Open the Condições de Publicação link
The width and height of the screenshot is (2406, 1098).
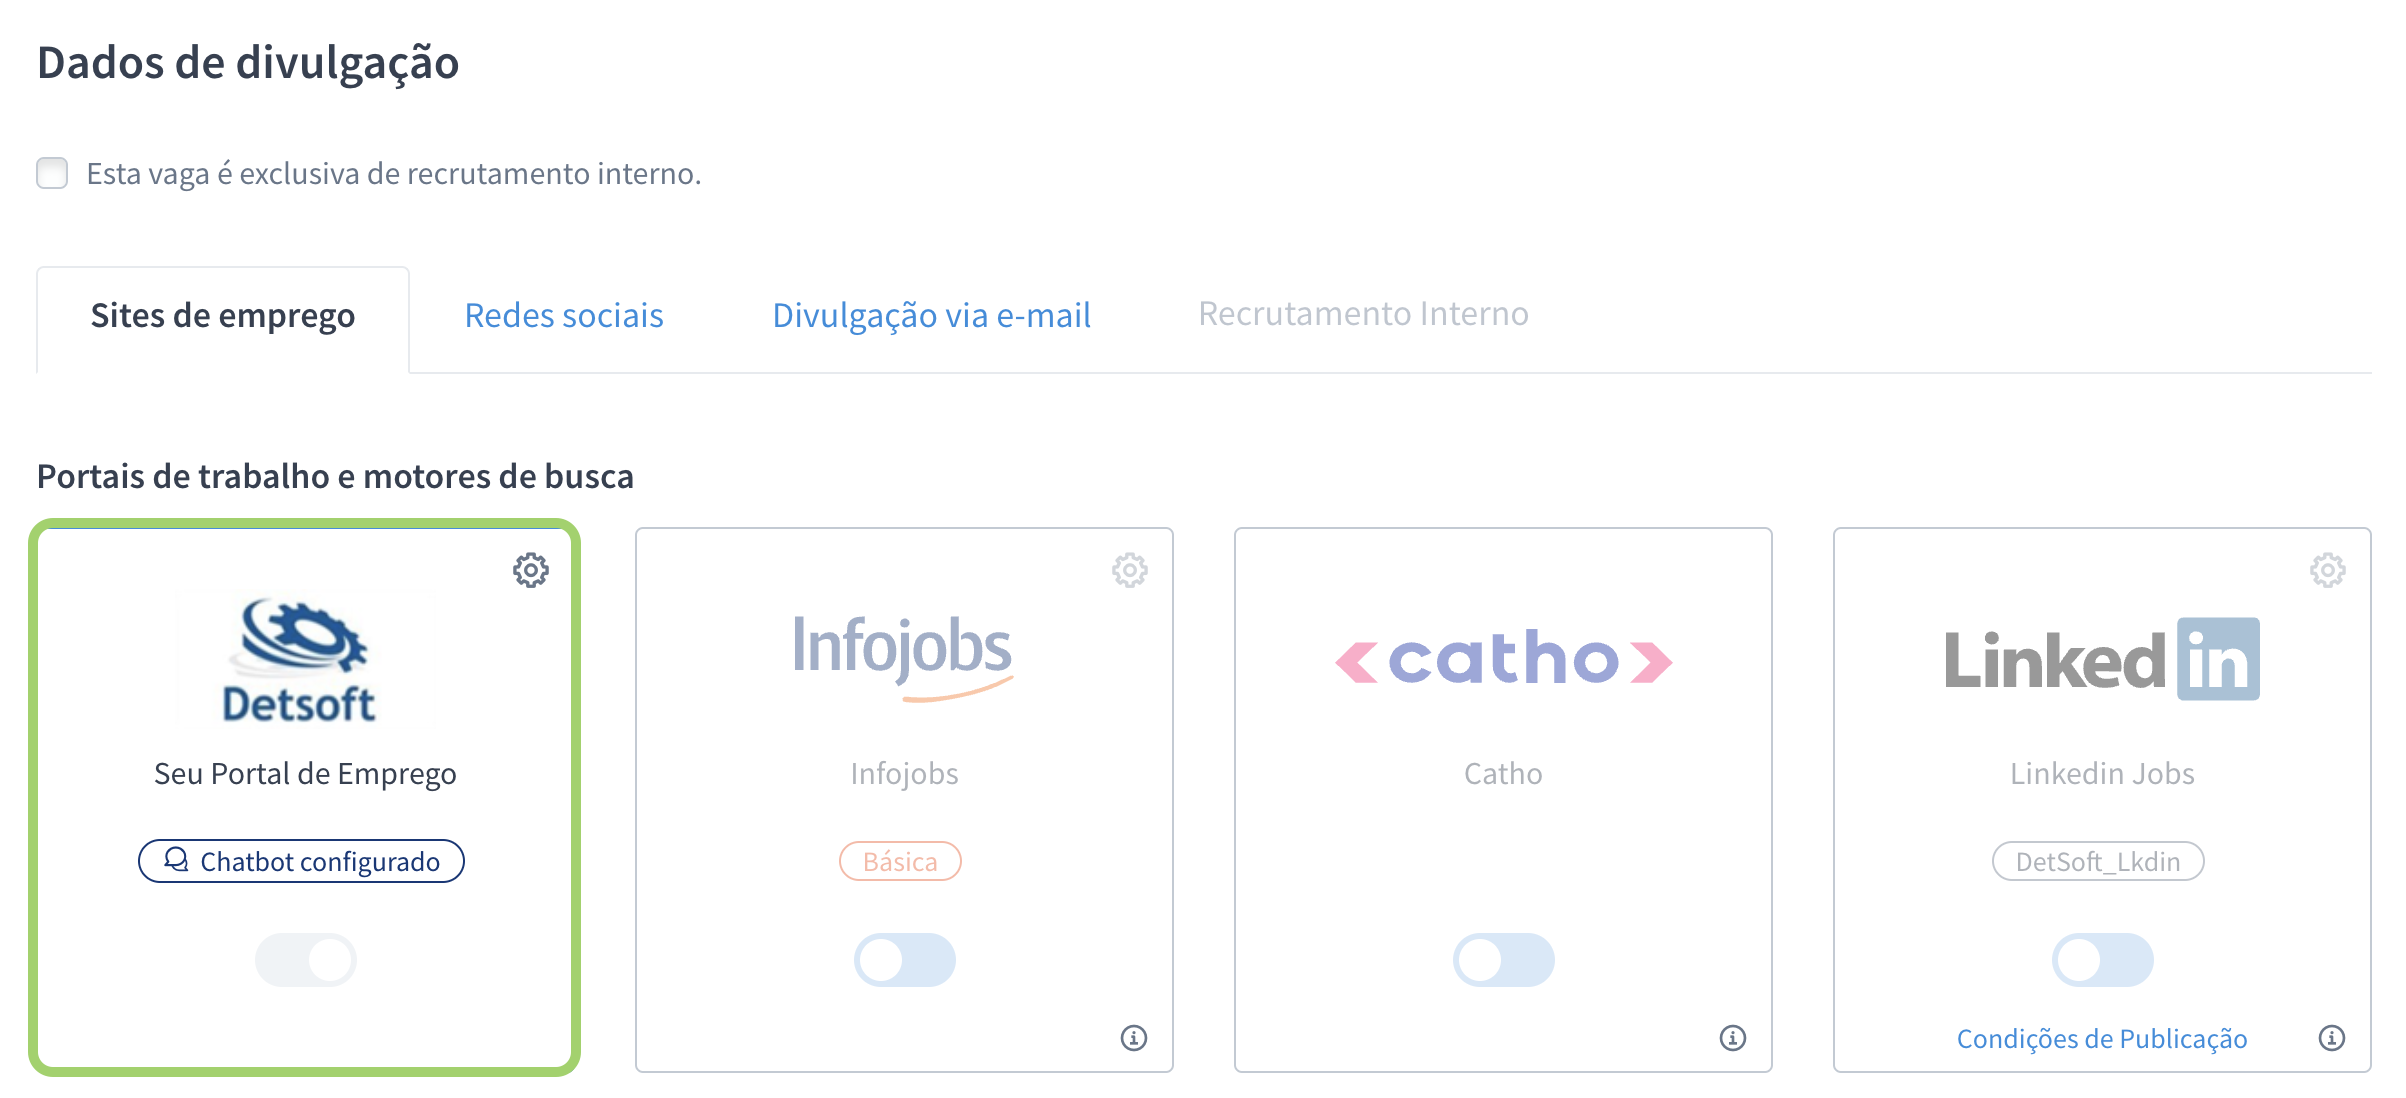(2101, 1039)
